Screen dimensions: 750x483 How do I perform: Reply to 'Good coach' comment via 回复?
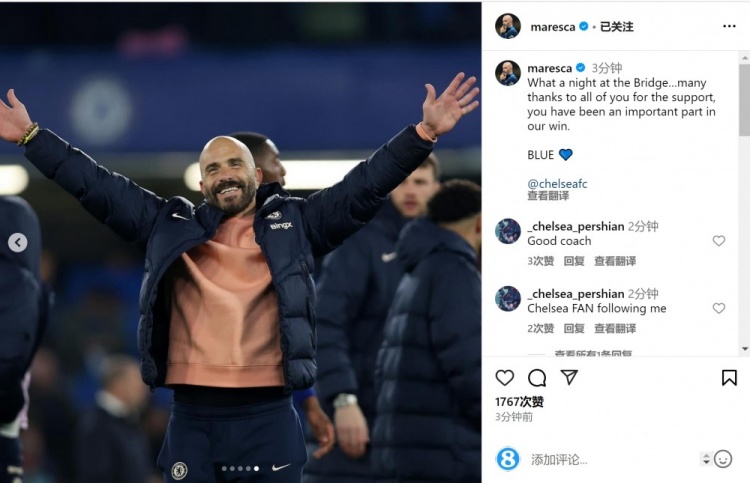(574, 261)
